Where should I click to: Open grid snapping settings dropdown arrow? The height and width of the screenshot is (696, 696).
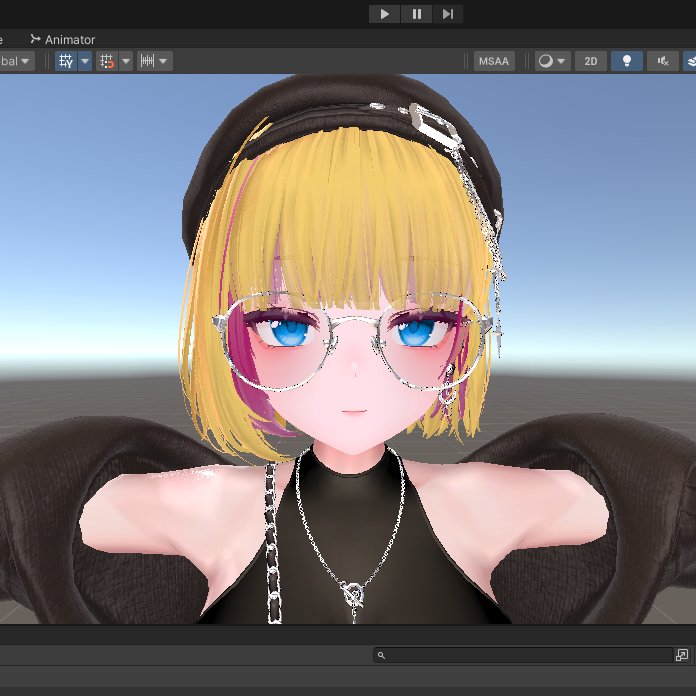(x=126, y=61)
